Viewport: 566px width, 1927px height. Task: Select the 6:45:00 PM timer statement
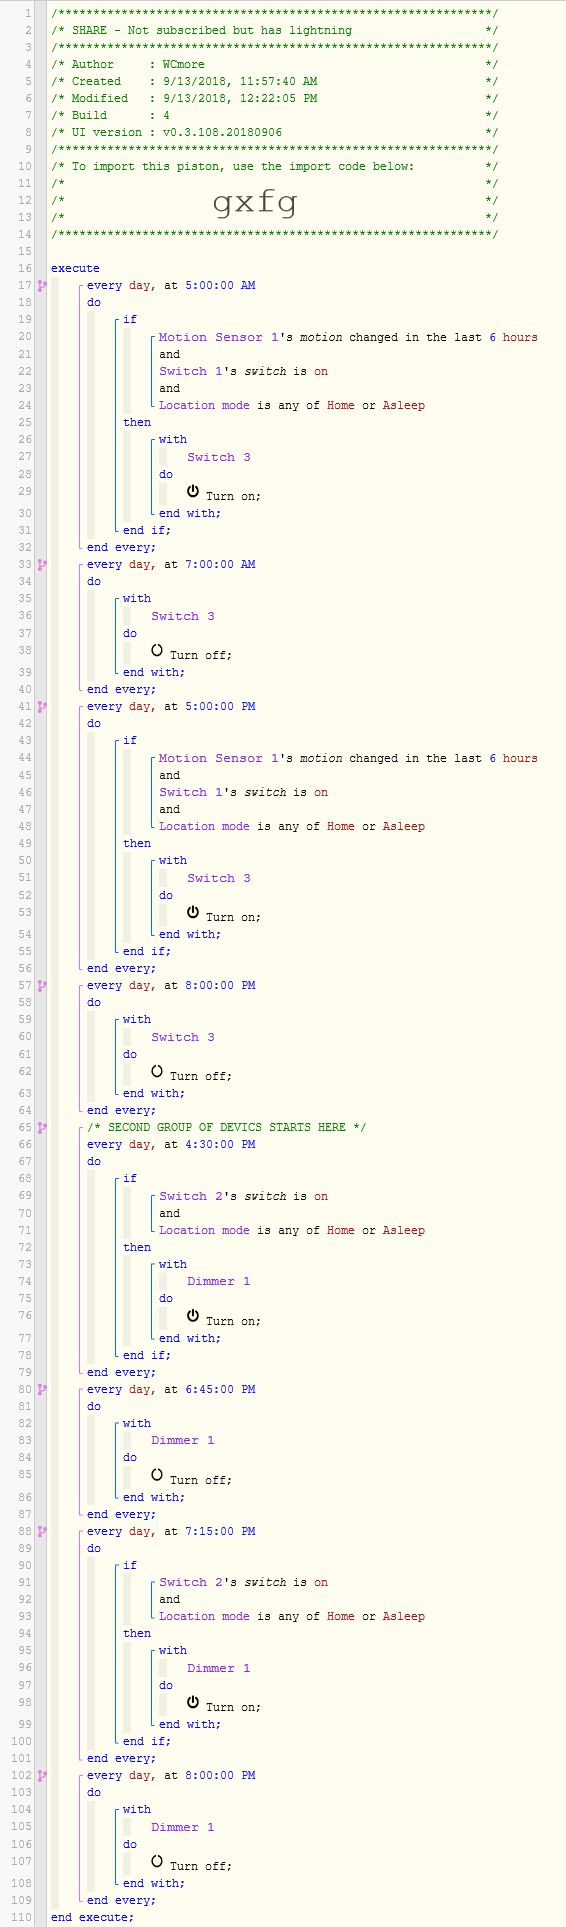click(171, 1389)
